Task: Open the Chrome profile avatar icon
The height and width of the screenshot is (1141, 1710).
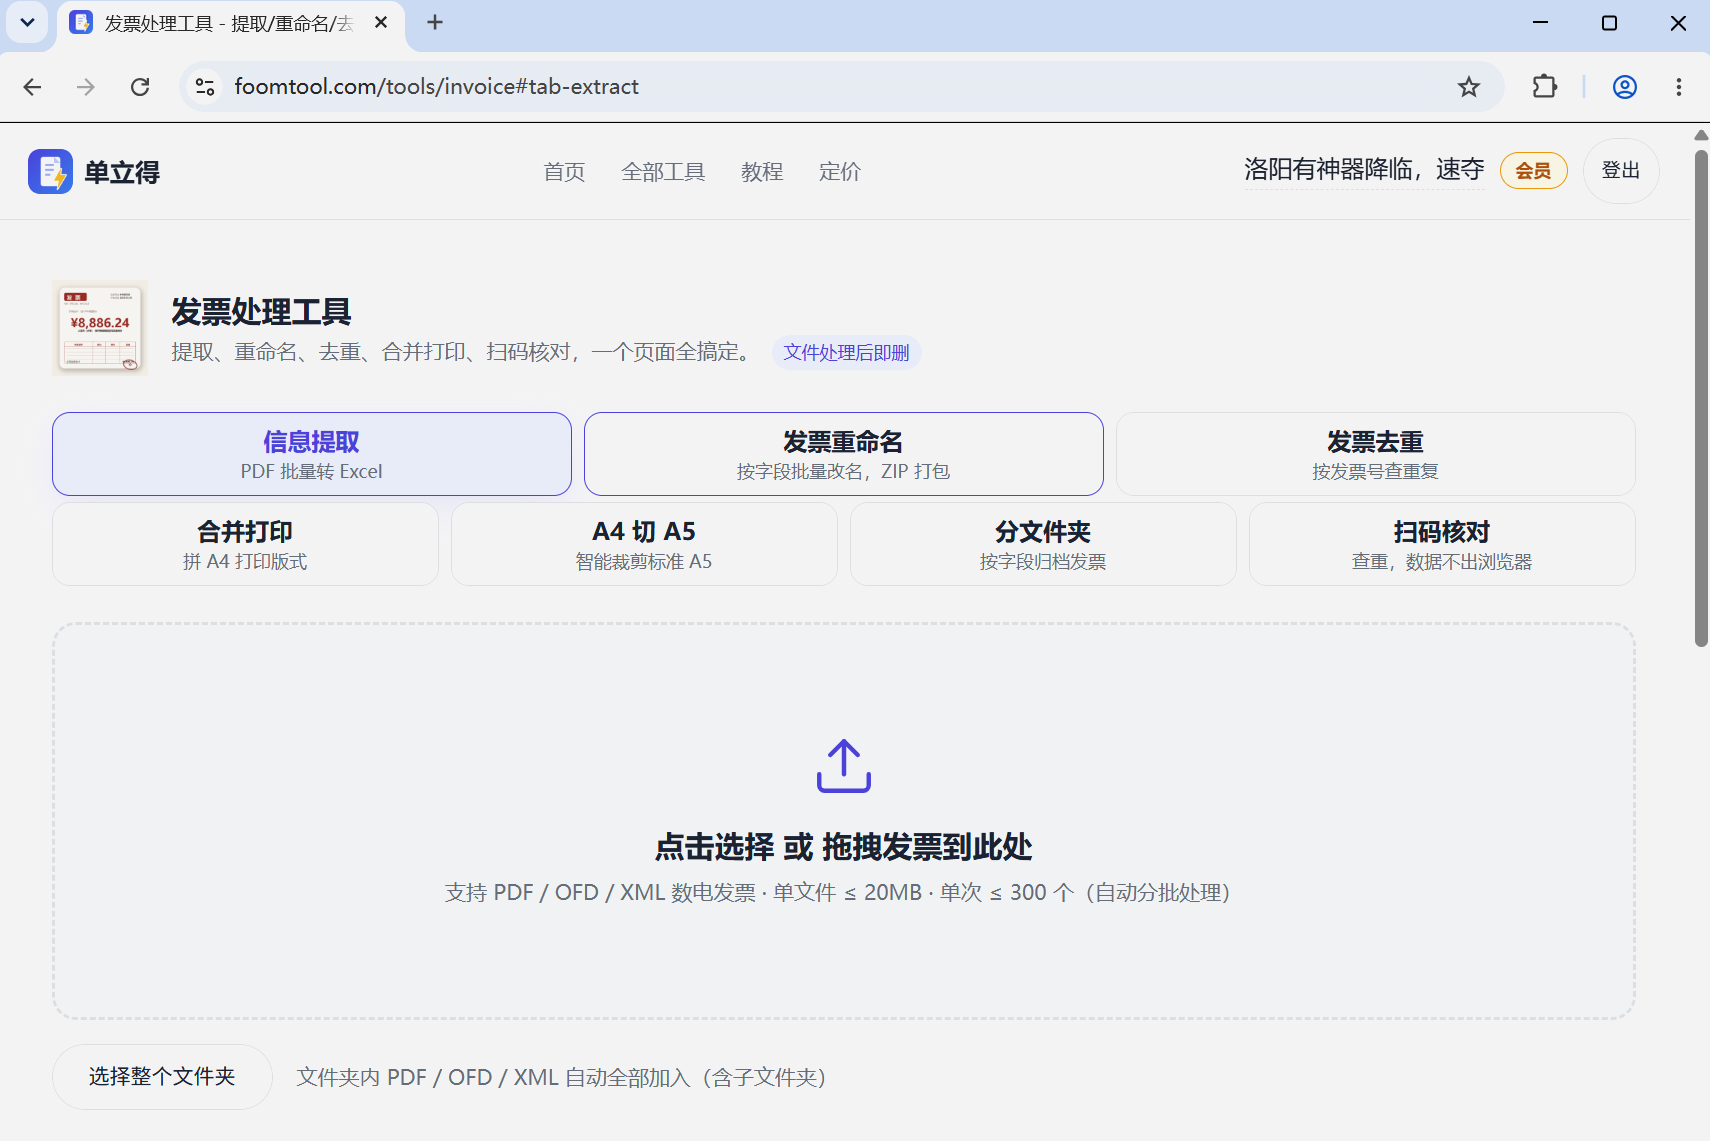Action: coord(1625,87)
